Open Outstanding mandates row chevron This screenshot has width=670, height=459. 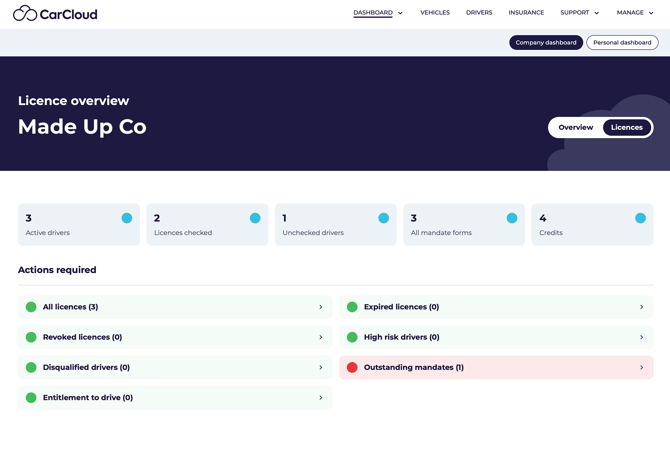point(642,368)
